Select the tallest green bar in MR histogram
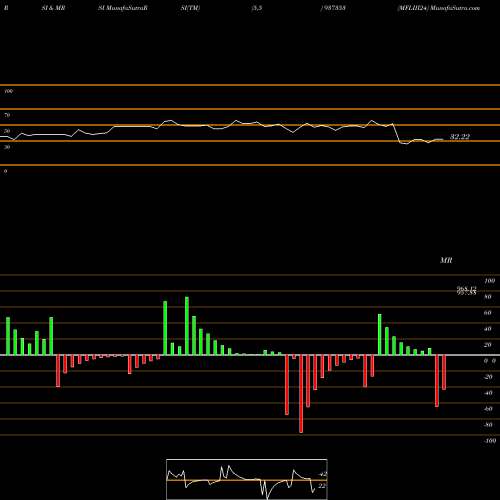 pyautogui.click(x=187, y=326)
